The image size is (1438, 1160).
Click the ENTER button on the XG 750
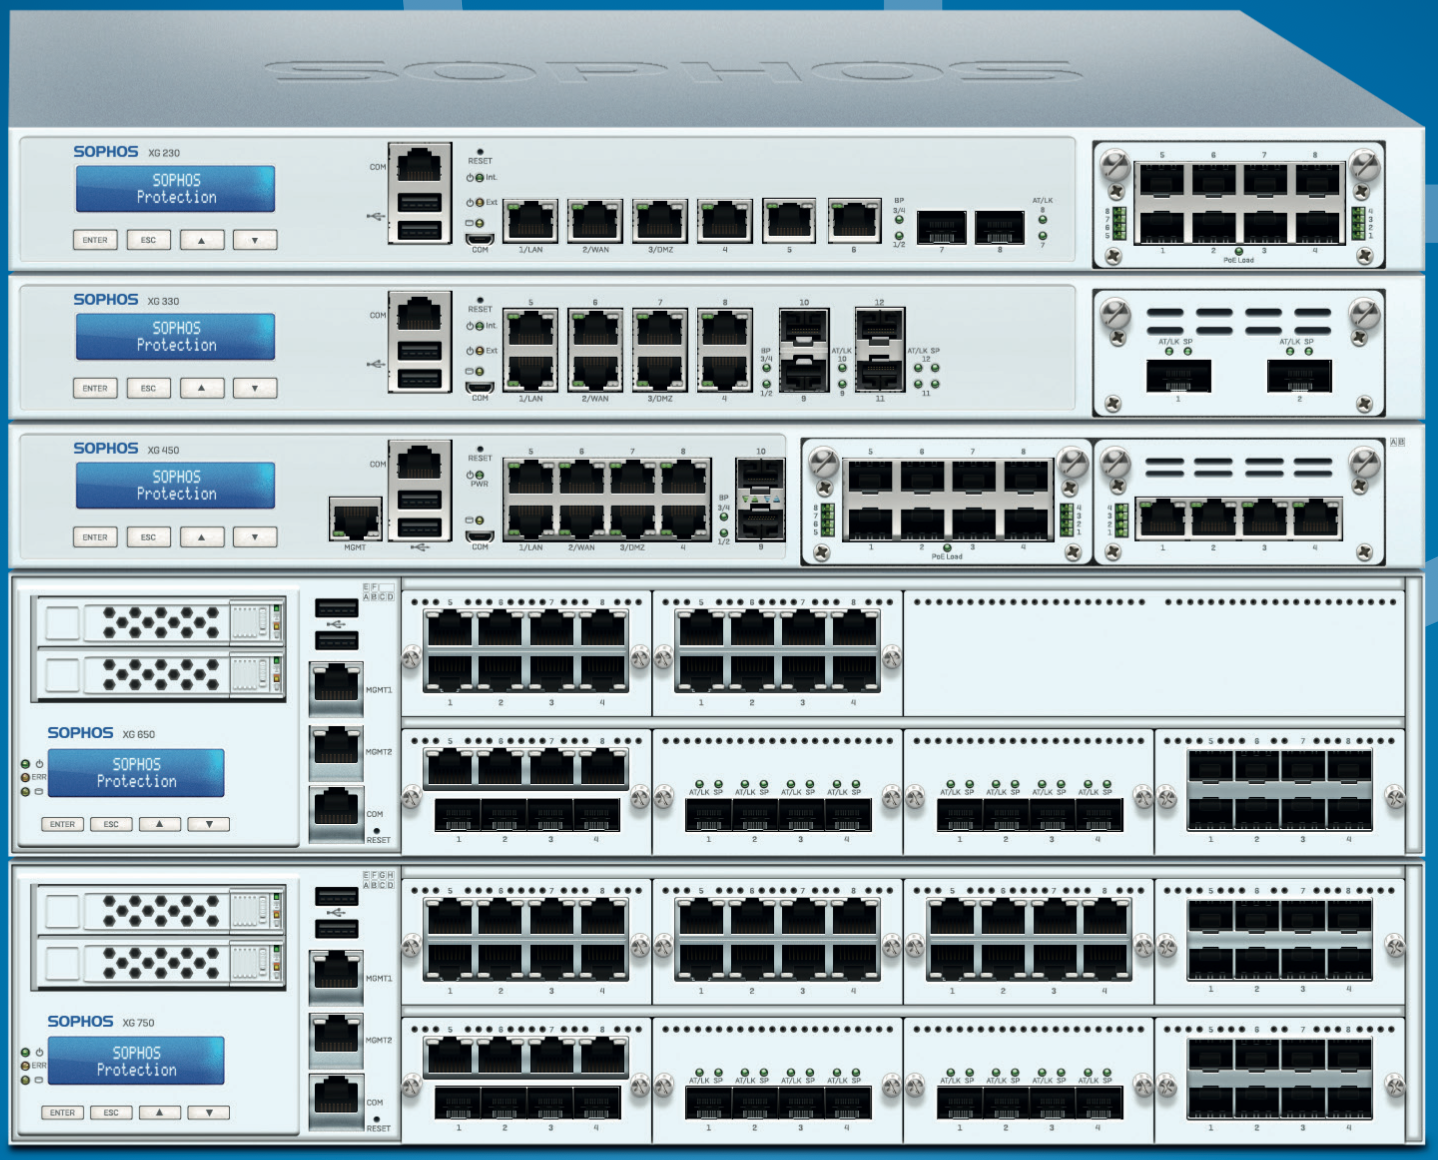tap(62, 1112)
